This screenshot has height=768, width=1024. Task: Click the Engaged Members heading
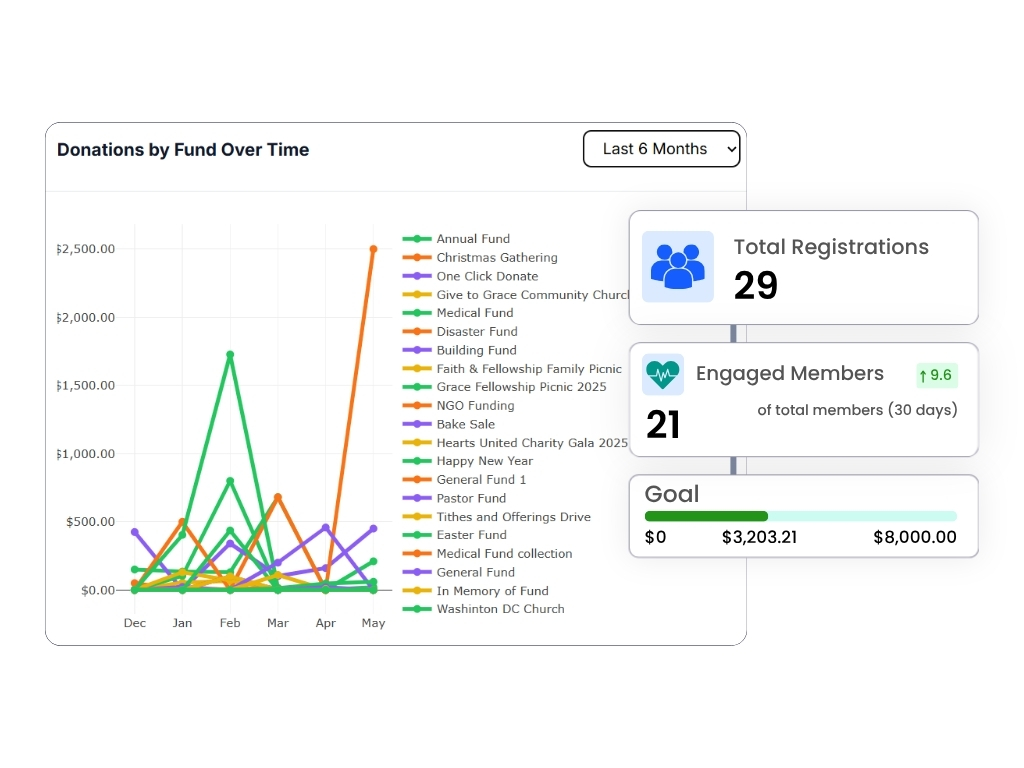790,374
